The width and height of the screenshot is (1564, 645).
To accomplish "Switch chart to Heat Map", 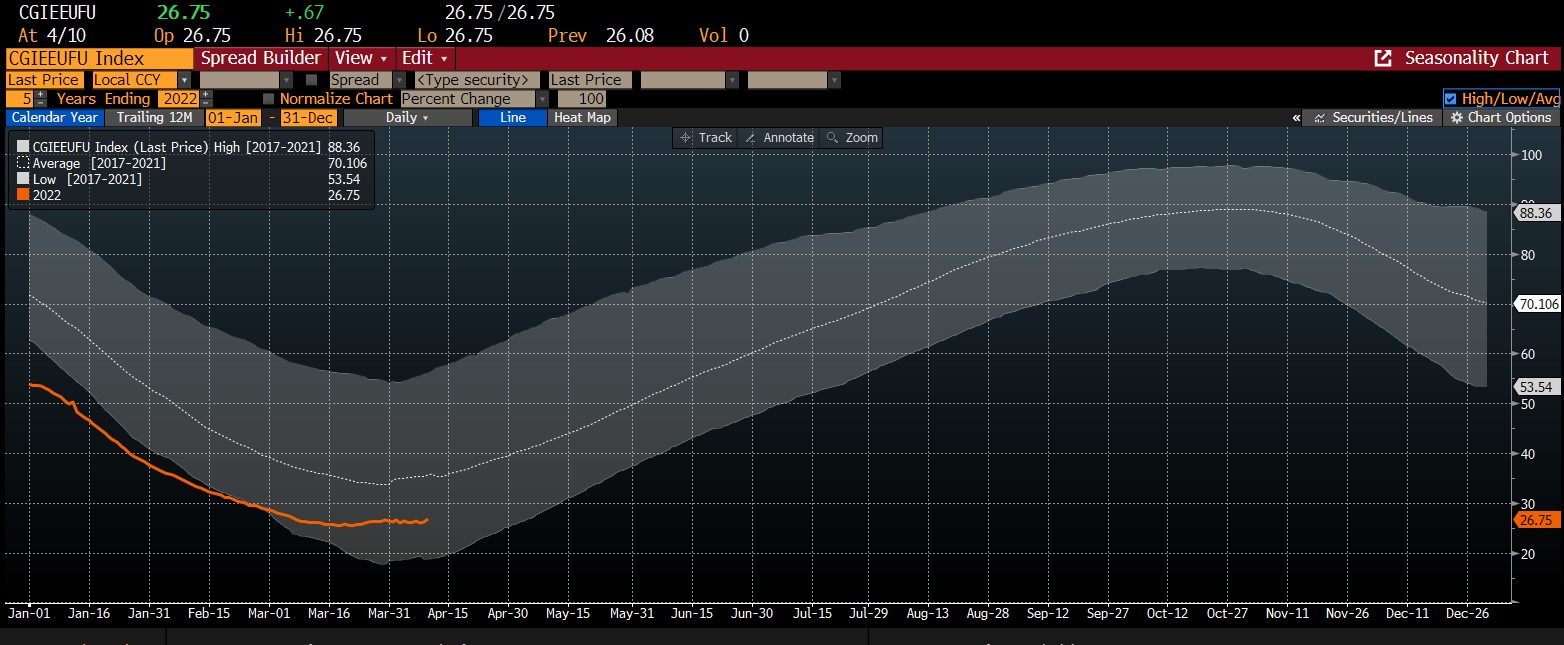I will click(582, 118).
